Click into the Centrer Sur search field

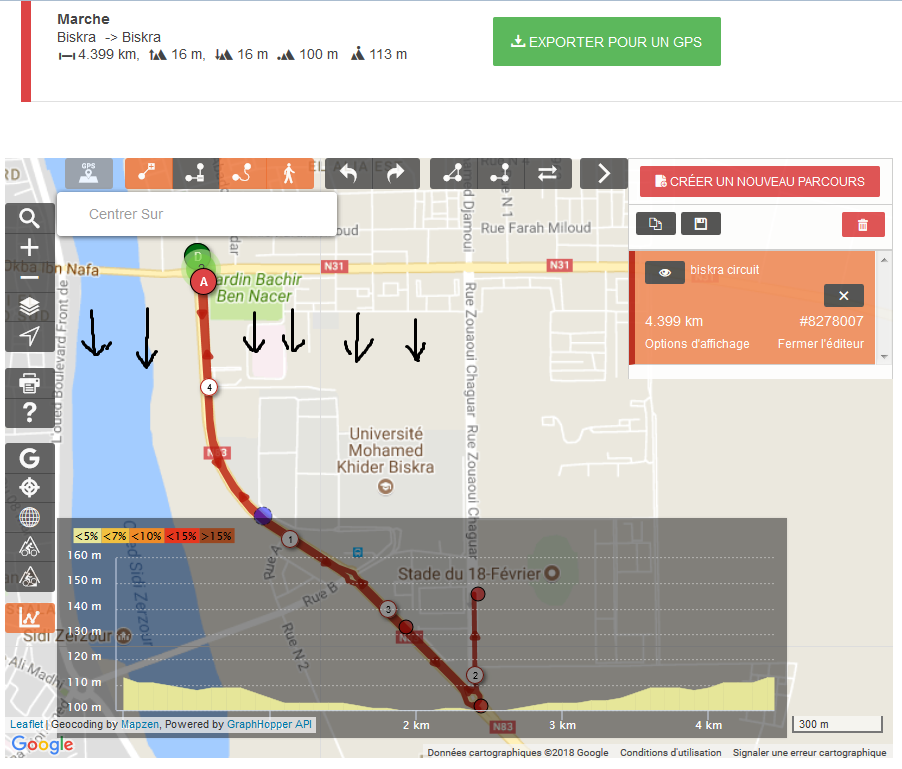tap(197, 214)
